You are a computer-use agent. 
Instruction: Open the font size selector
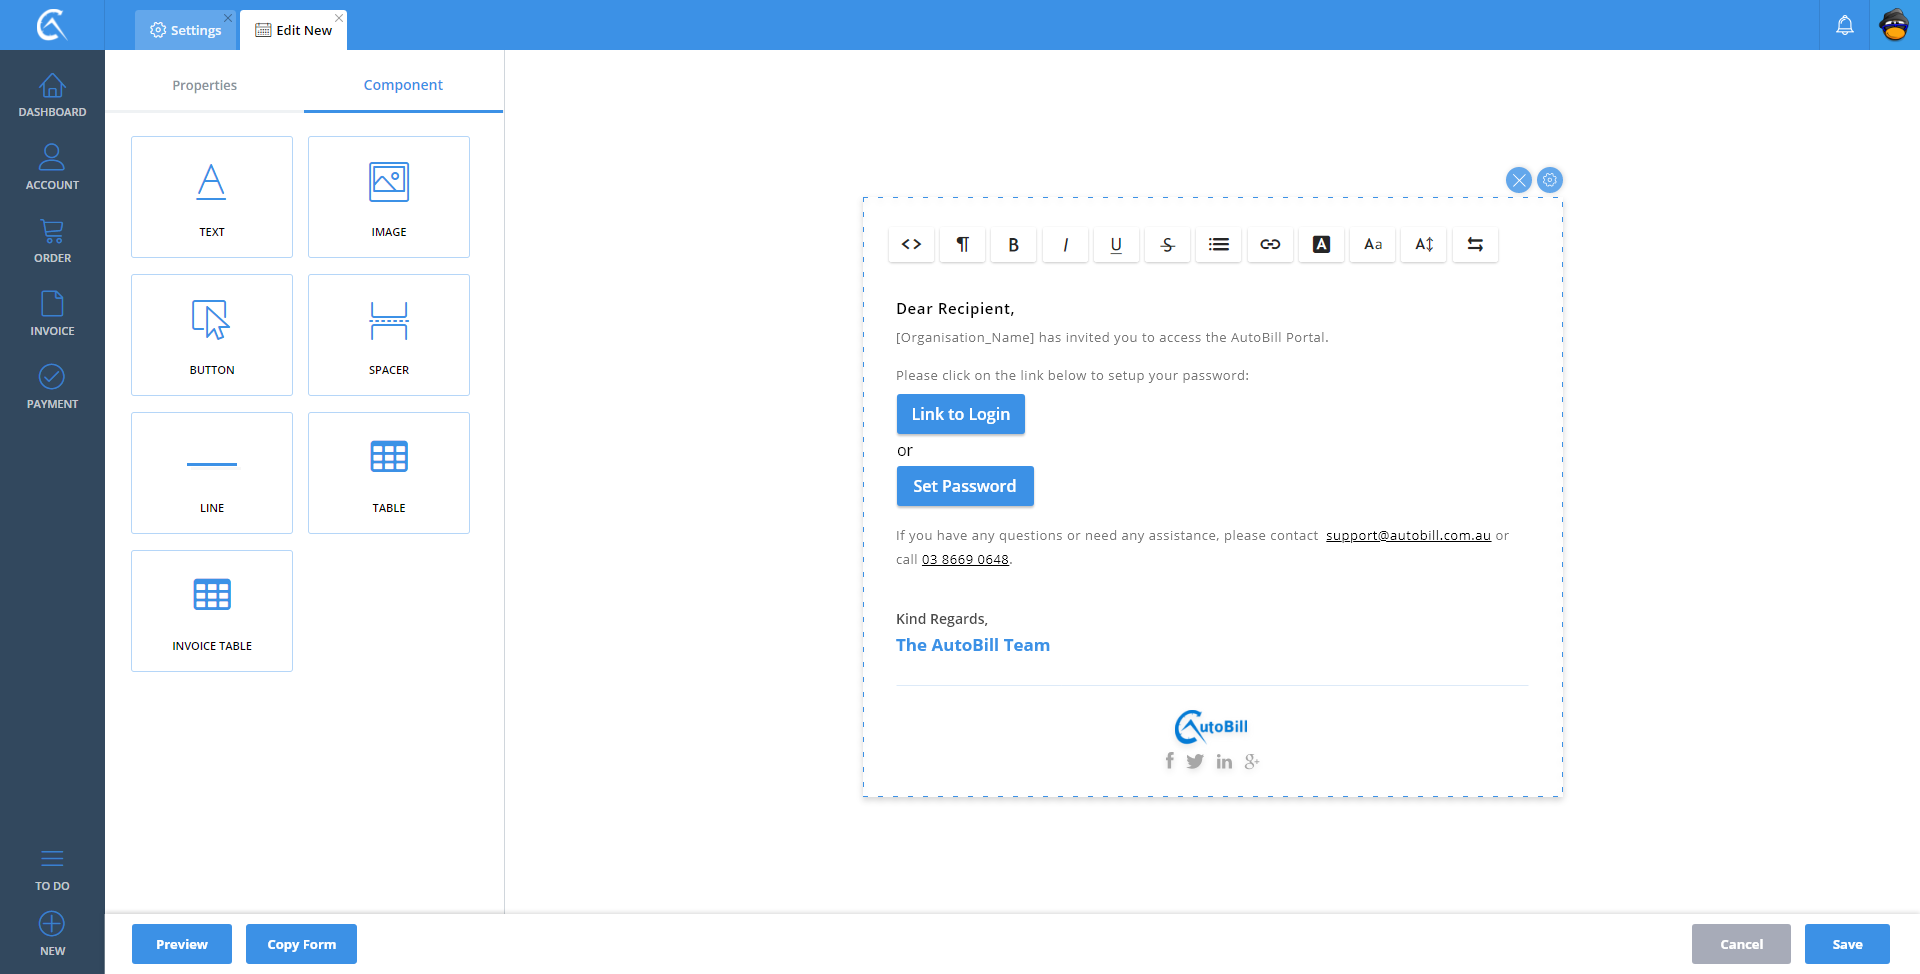click(x=1373, y=244)
